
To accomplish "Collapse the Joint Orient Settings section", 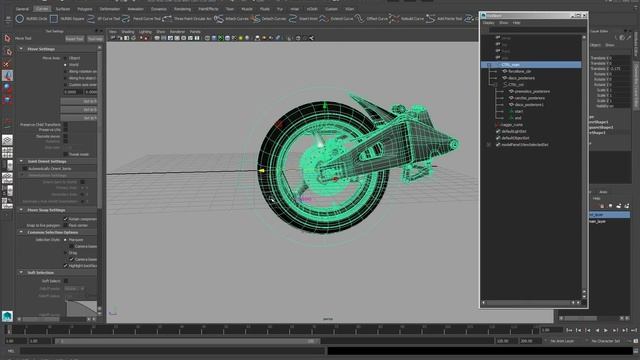I will [x=21, y=161].
